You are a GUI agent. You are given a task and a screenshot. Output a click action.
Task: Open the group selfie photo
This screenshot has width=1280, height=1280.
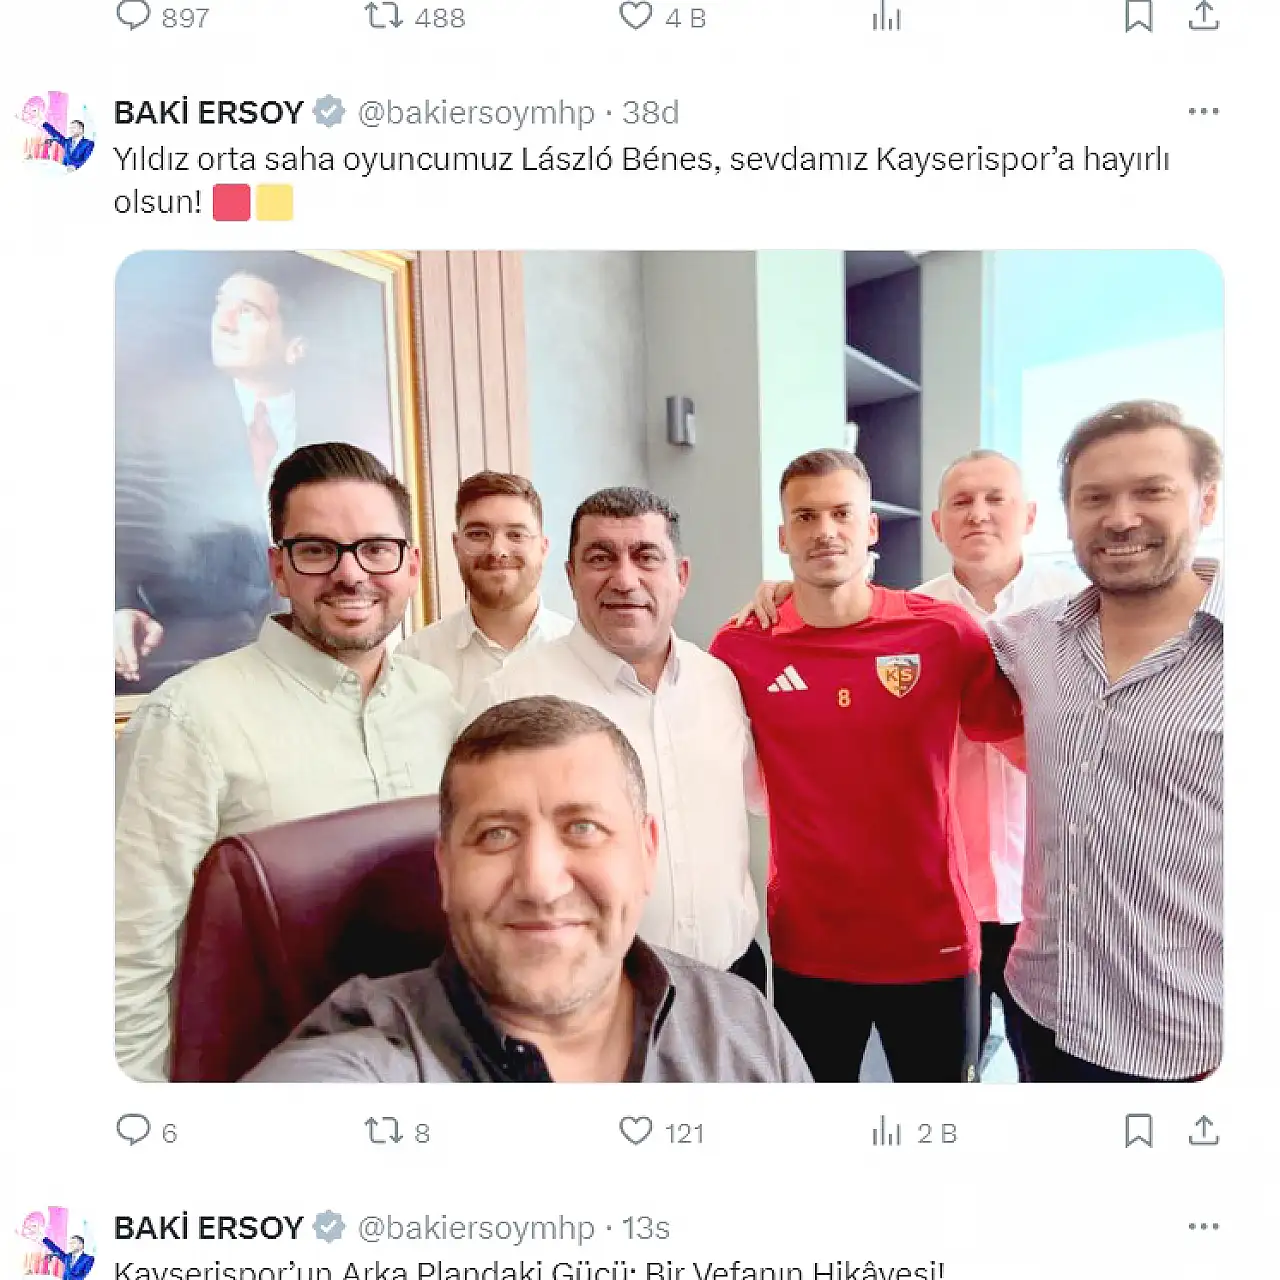tap(669, 666)
